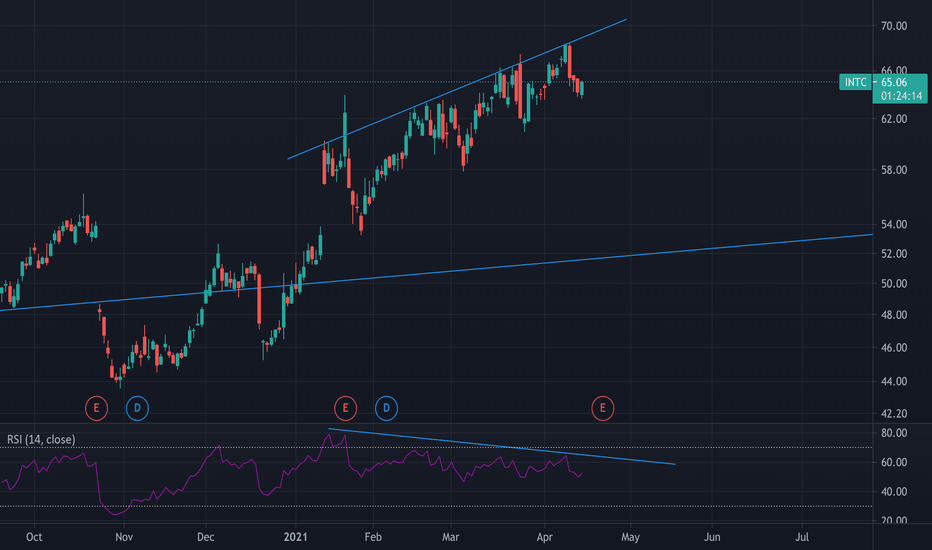Click the Dec label on the time axis

pyautogui.click(x=205, y=537)
